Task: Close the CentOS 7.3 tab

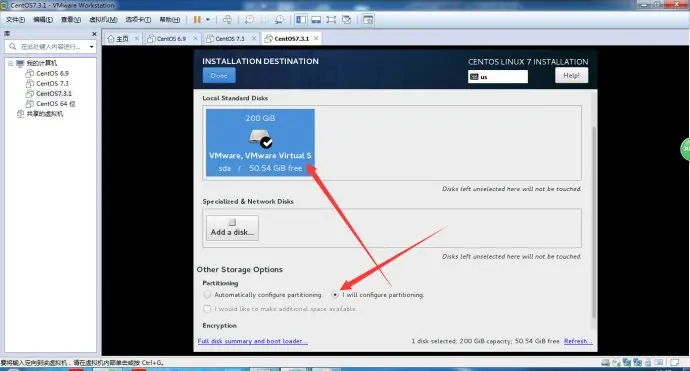Action: (254, 39)
